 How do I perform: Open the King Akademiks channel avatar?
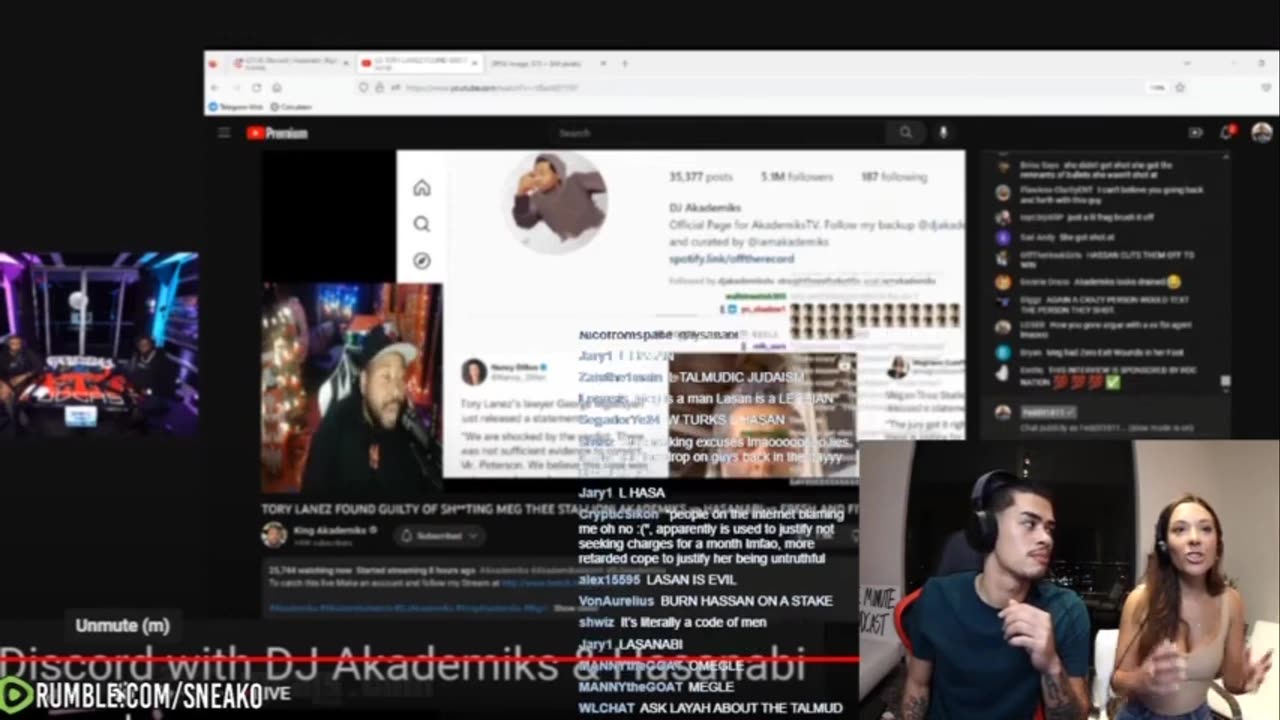pos(274,535)
